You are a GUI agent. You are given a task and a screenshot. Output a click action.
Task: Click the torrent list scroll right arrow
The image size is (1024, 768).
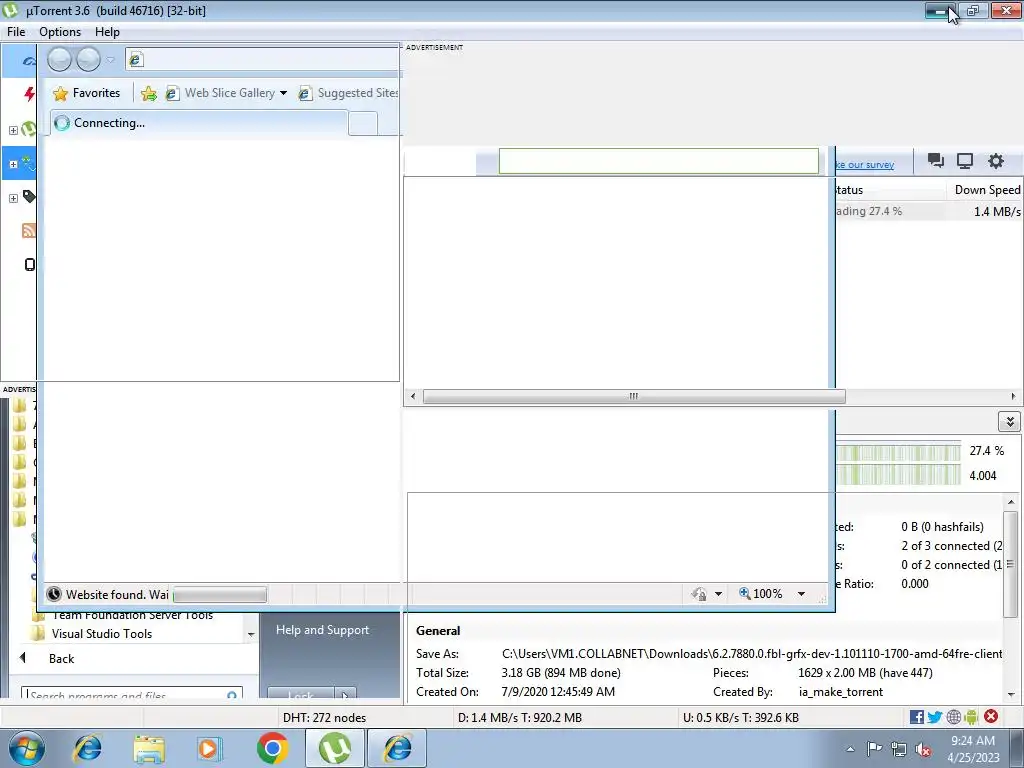pos(1013,396)
